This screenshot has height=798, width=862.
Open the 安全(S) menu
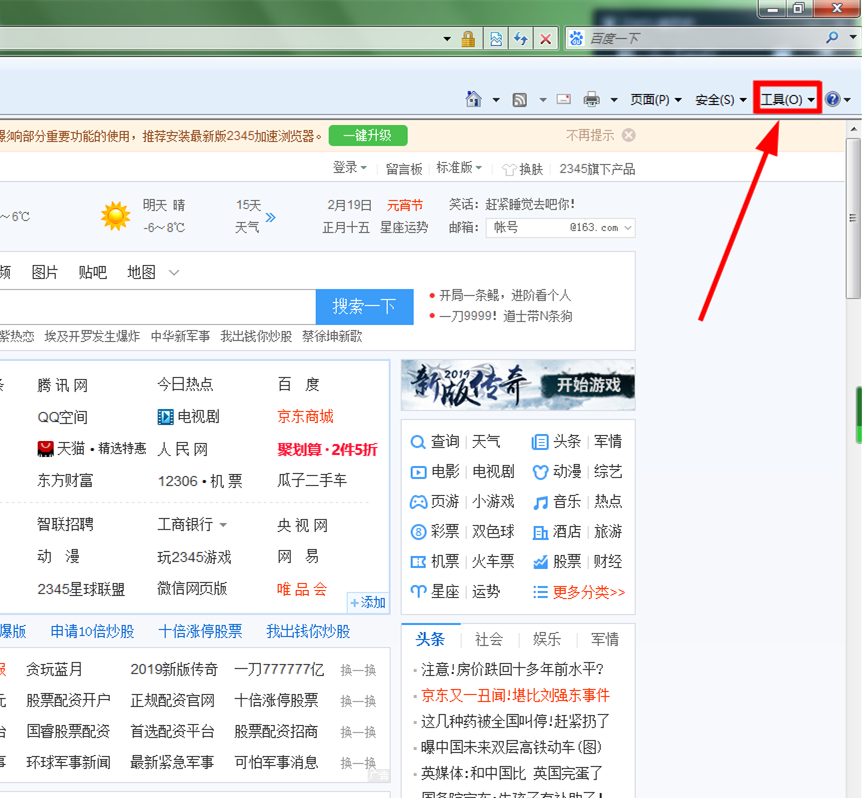coord(721,99)
